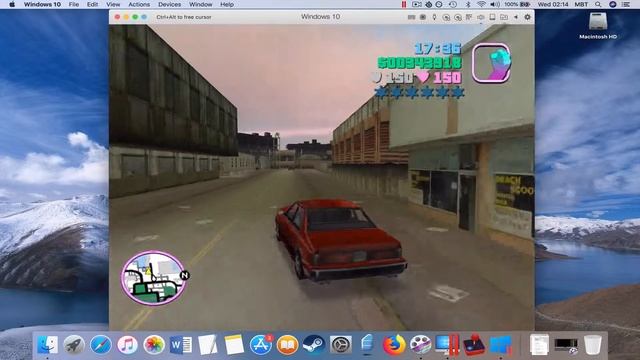The height and width of the screenshot is (360, 640).
Task: Click the red Parallels menu bar icon
Action: pyautogui.click(x=404, y=4)
